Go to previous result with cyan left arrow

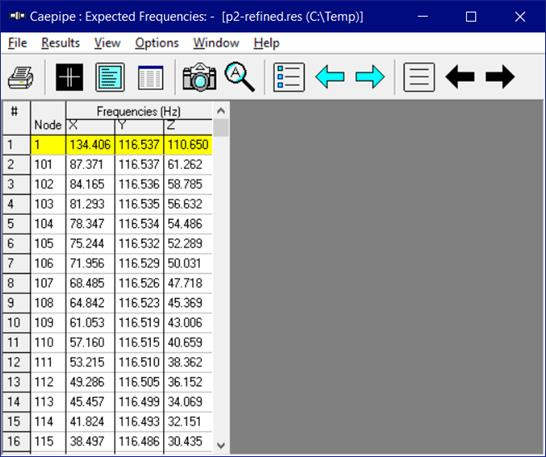[x=330, y=77]
